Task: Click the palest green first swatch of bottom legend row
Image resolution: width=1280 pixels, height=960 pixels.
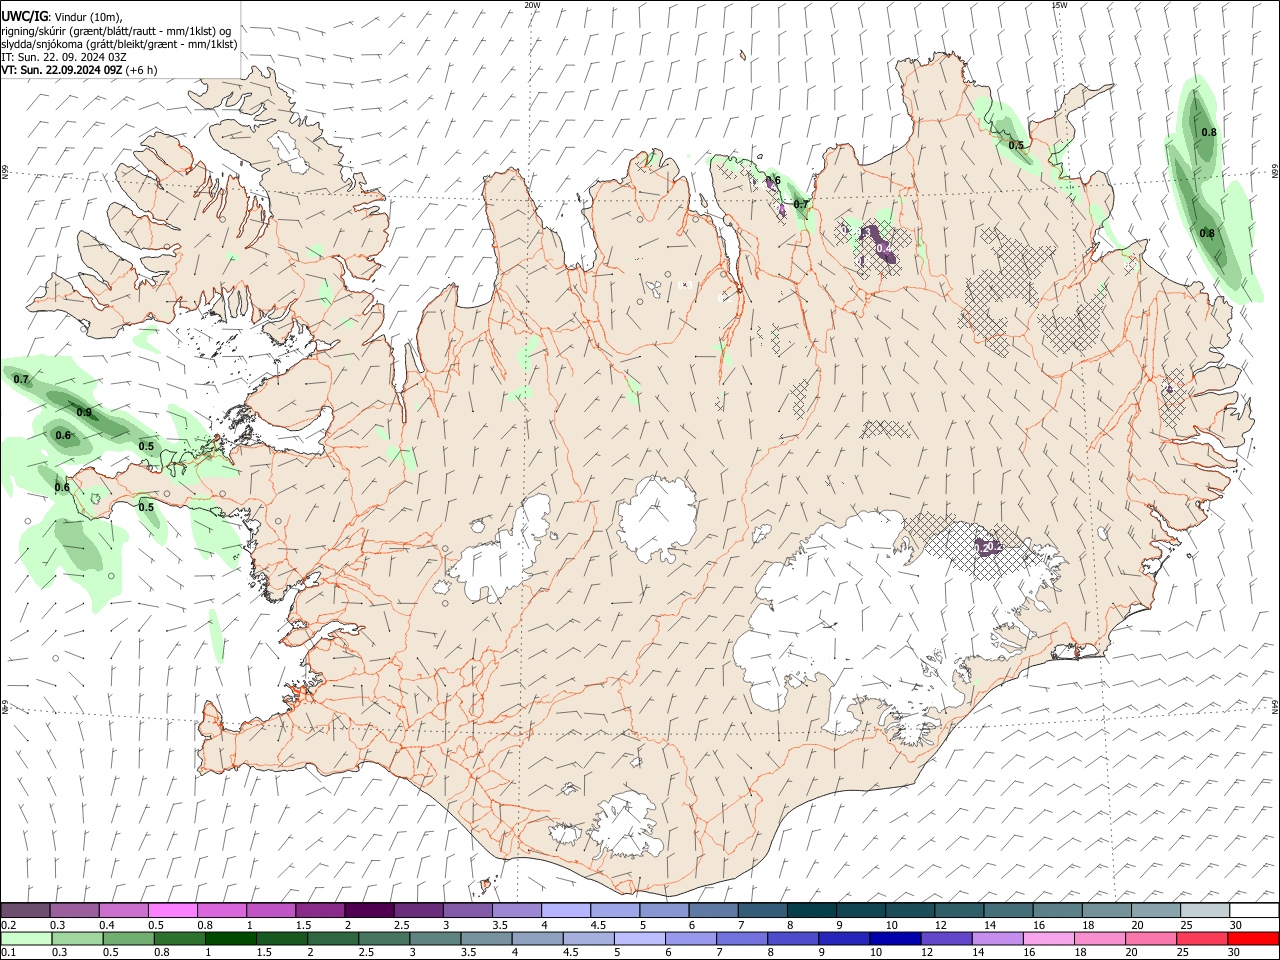Action: click(x=26, y=938)
